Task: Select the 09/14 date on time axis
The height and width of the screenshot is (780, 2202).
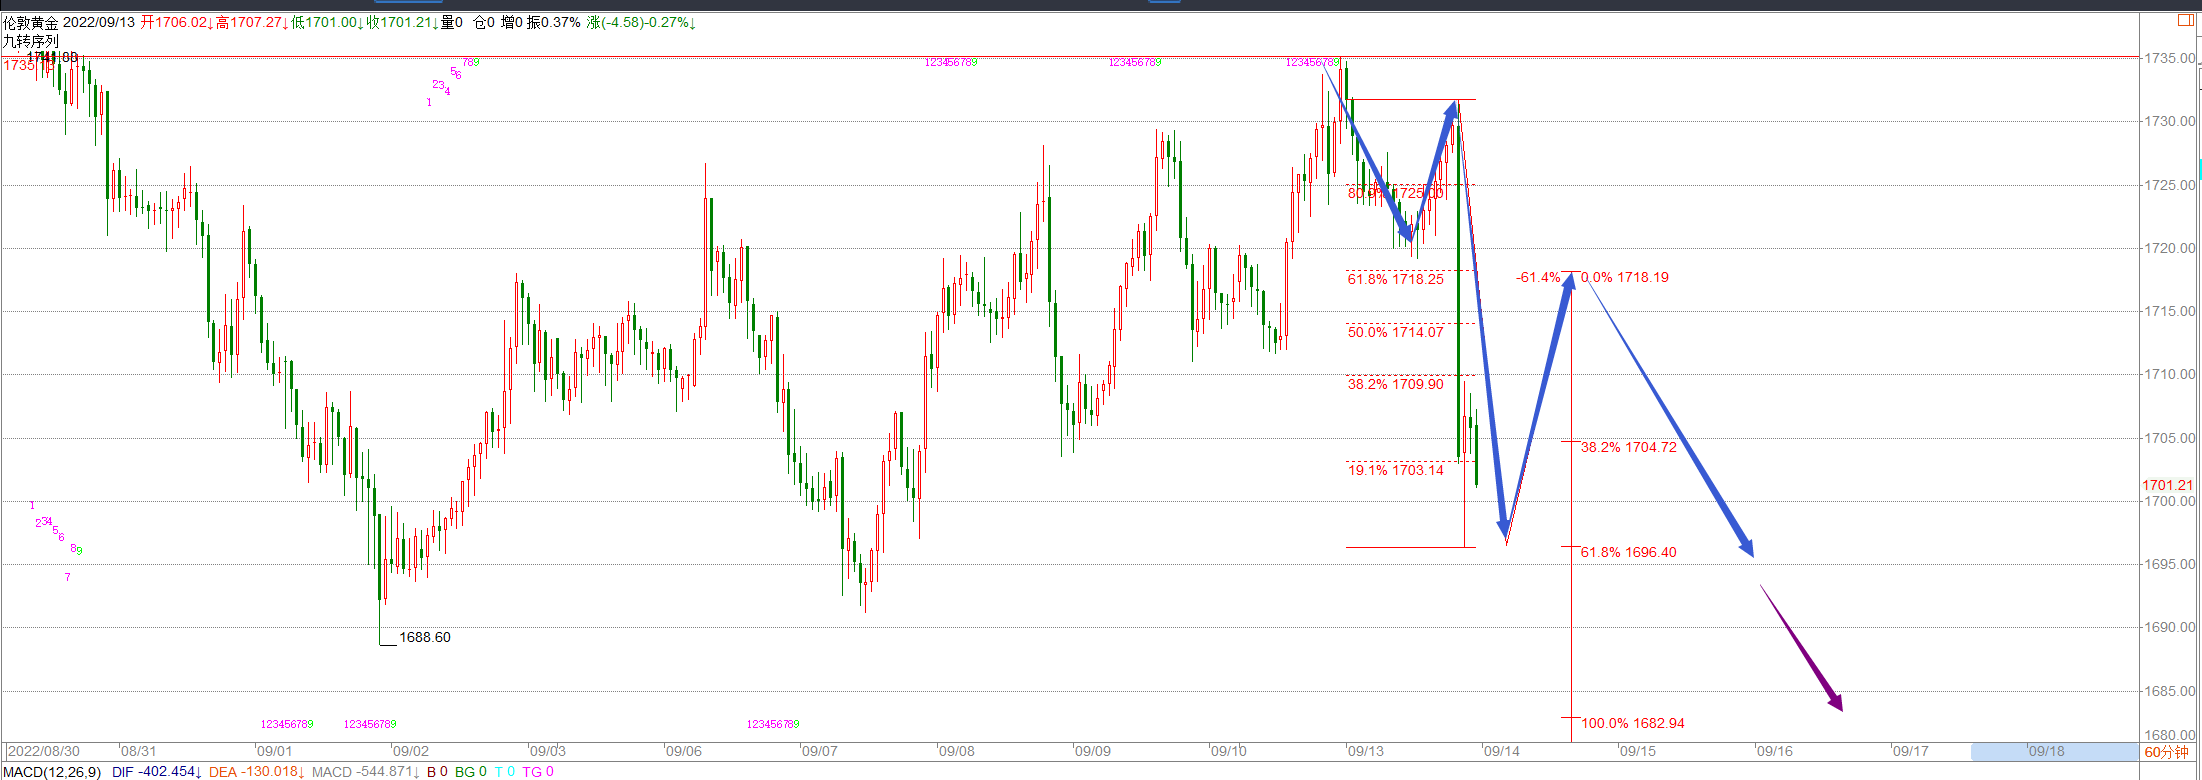Action: click(1501, 751)
